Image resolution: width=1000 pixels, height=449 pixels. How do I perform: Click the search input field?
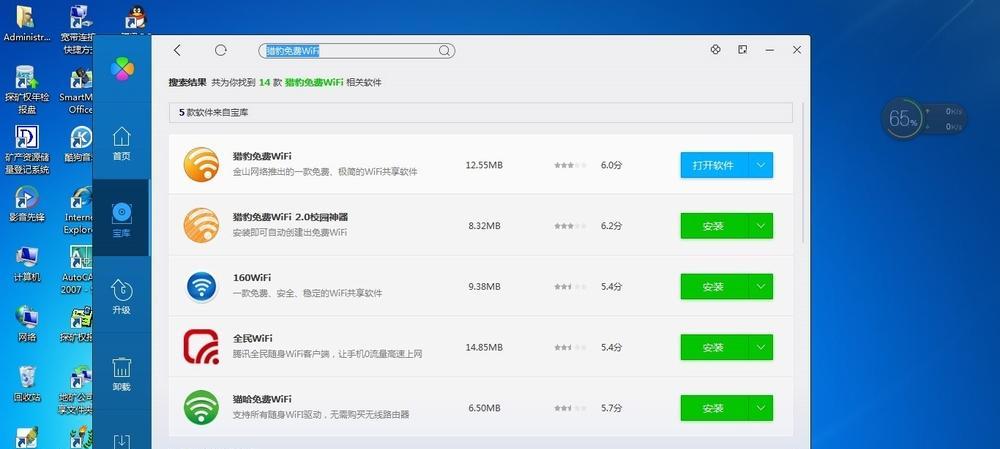pyautogui.click(x=350, y=50)
